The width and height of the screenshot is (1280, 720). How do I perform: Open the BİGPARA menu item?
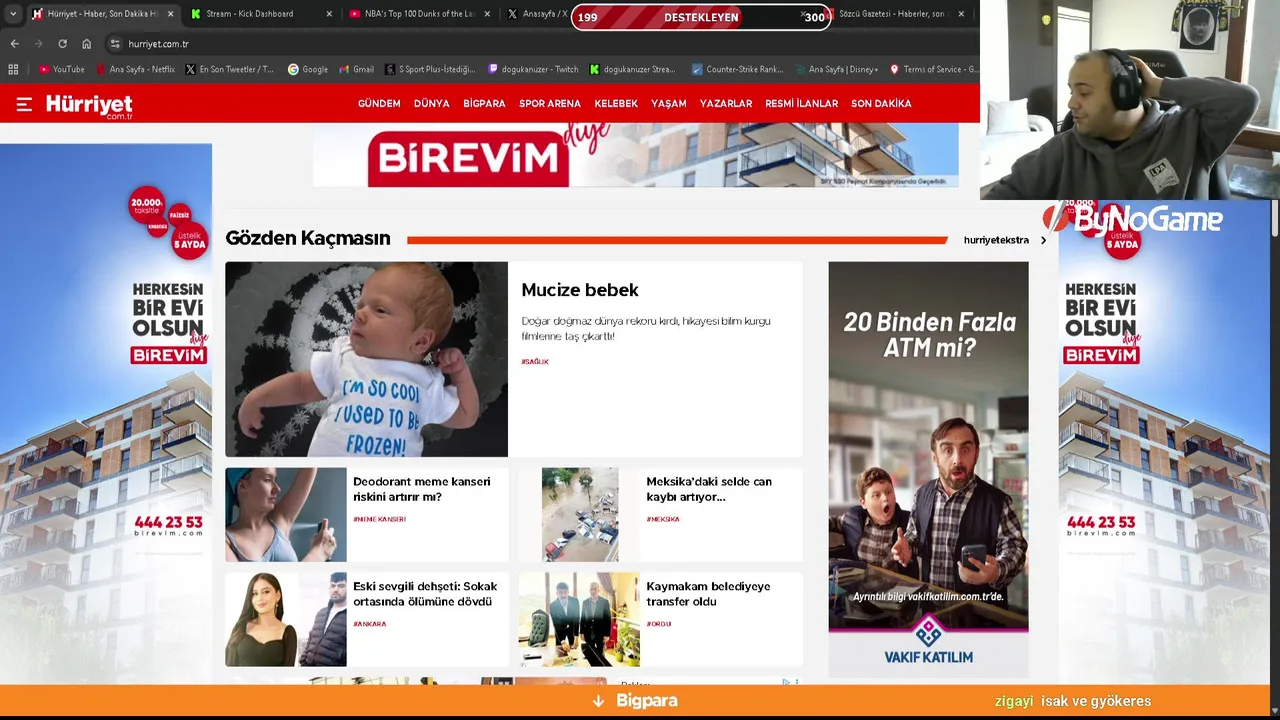click(484, 104)
